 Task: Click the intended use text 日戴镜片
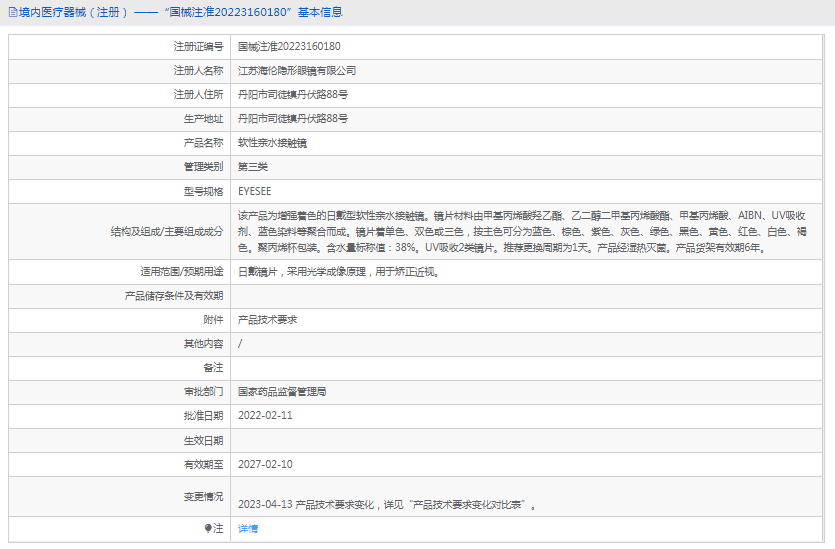click(338, 271)
